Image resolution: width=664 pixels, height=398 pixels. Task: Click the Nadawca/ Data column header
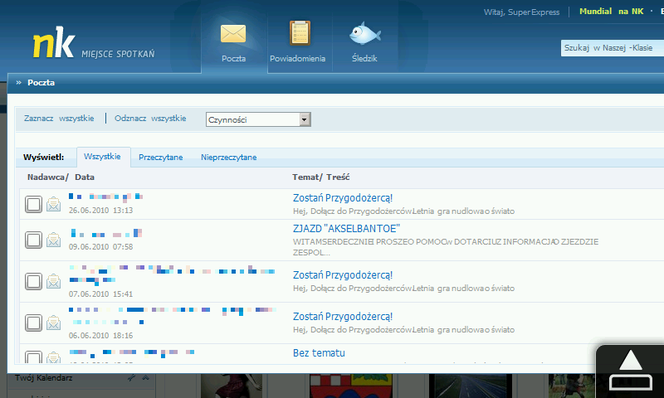point(61,177)
